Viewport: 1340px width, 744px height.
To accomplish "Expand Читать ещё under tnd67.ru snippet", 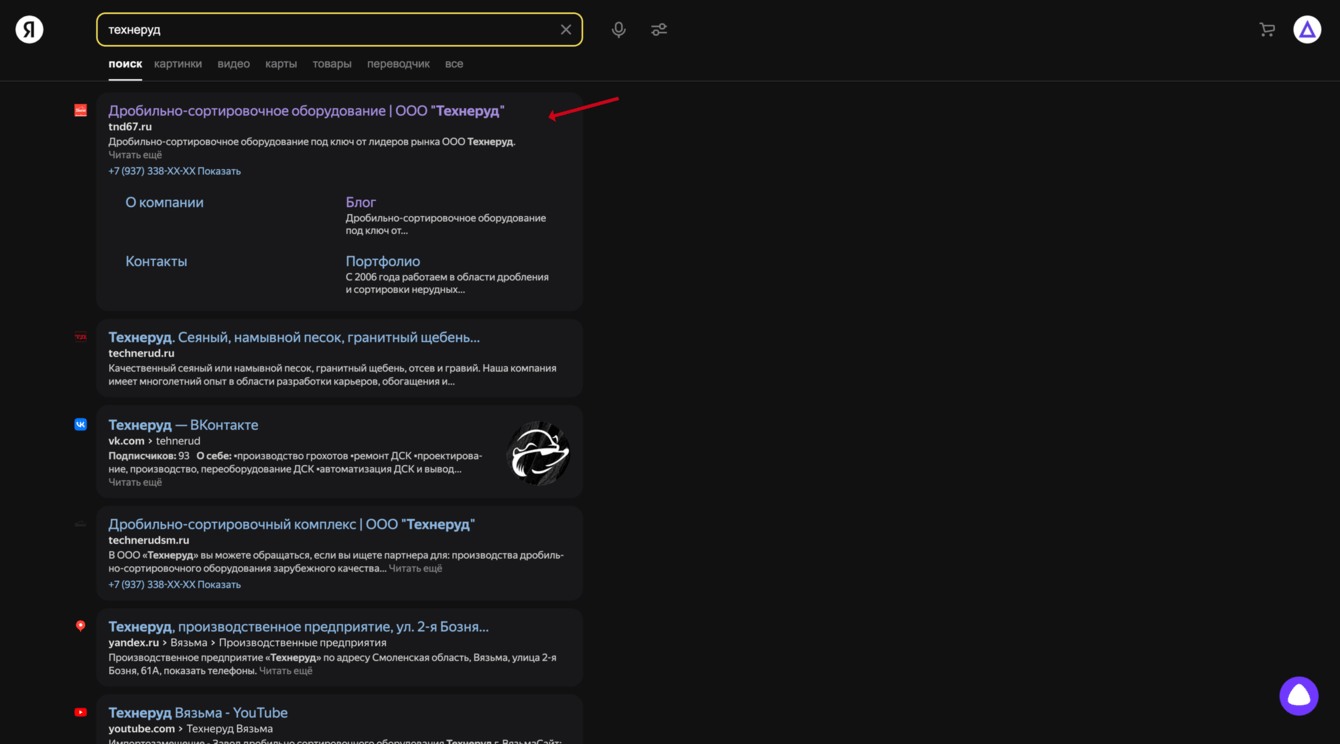I will (135, 155).
